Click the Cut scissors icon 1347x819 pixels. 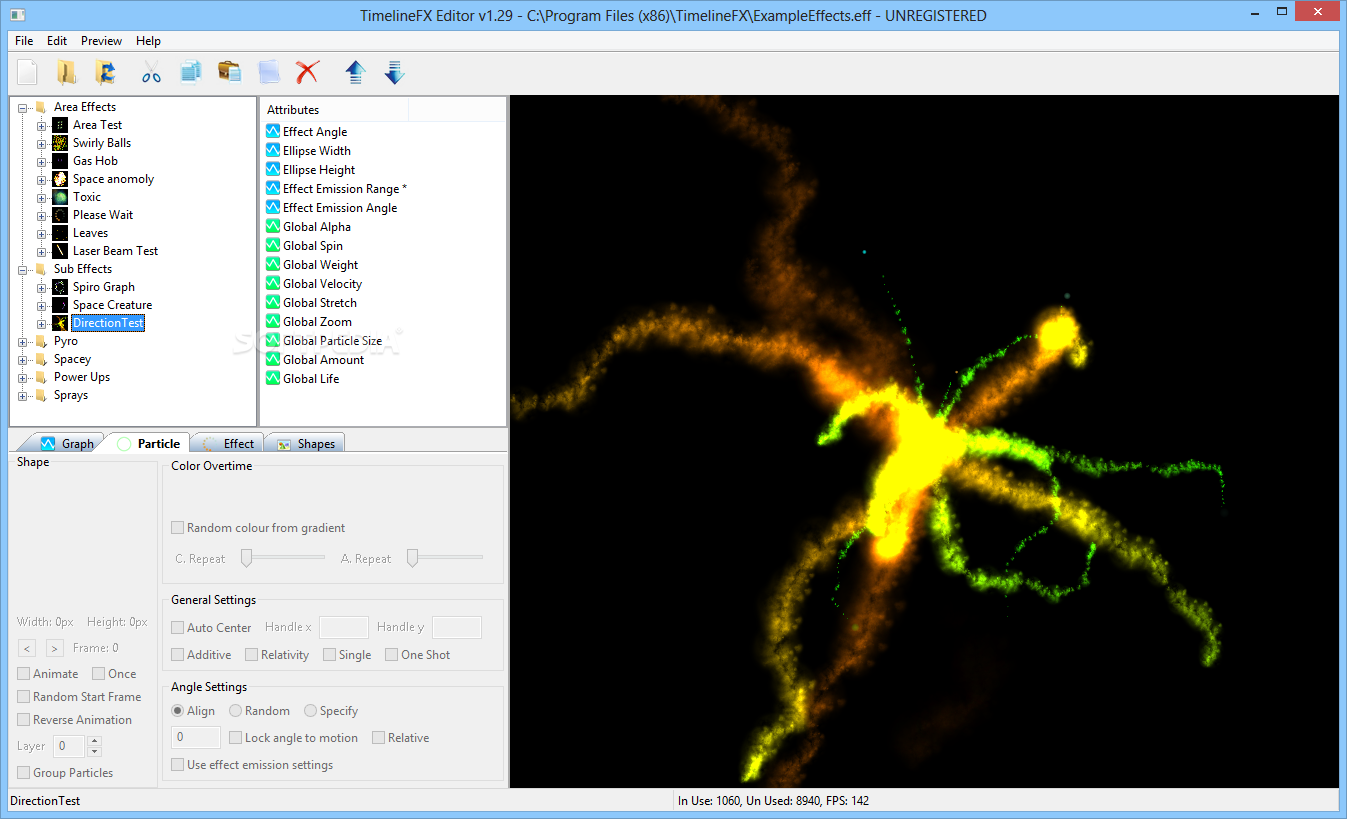[x=151, y=72]
